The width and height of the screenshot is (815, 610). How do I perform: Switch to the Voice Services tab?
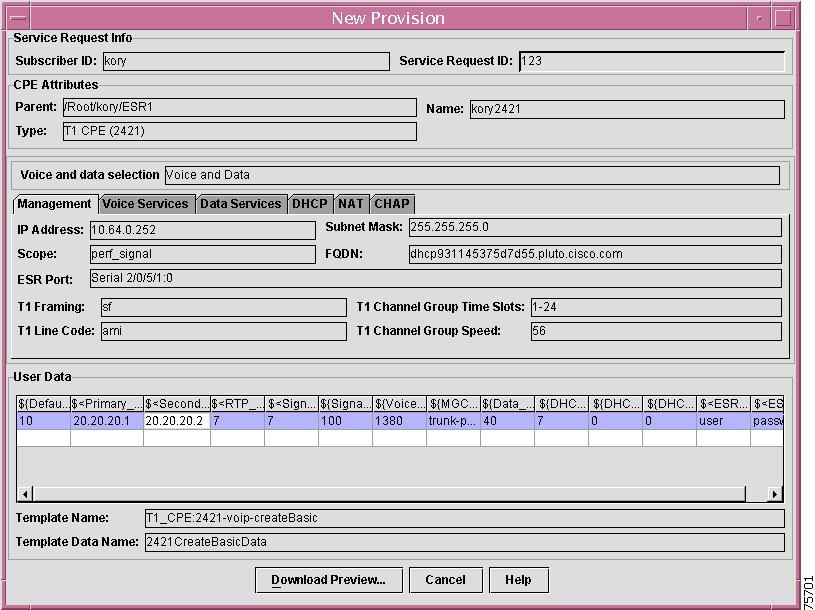coord(146,203)
